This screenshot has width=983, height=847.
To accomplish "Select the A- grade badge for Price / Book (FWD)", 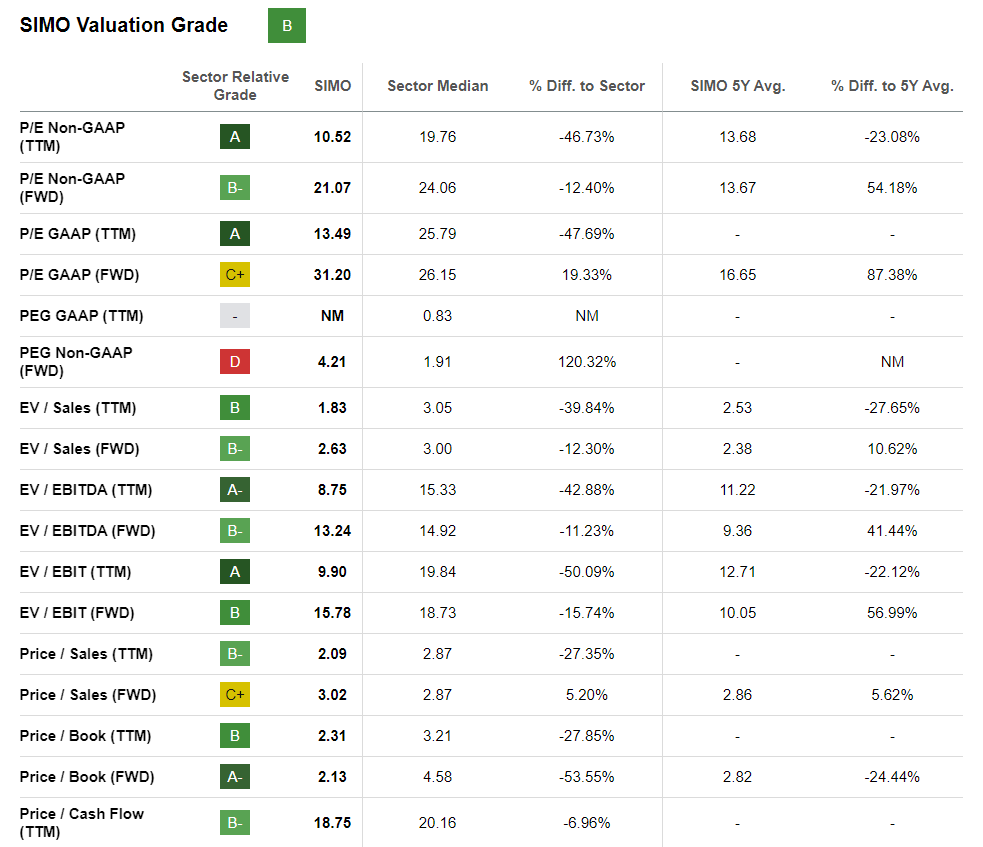I will point(235,777).
